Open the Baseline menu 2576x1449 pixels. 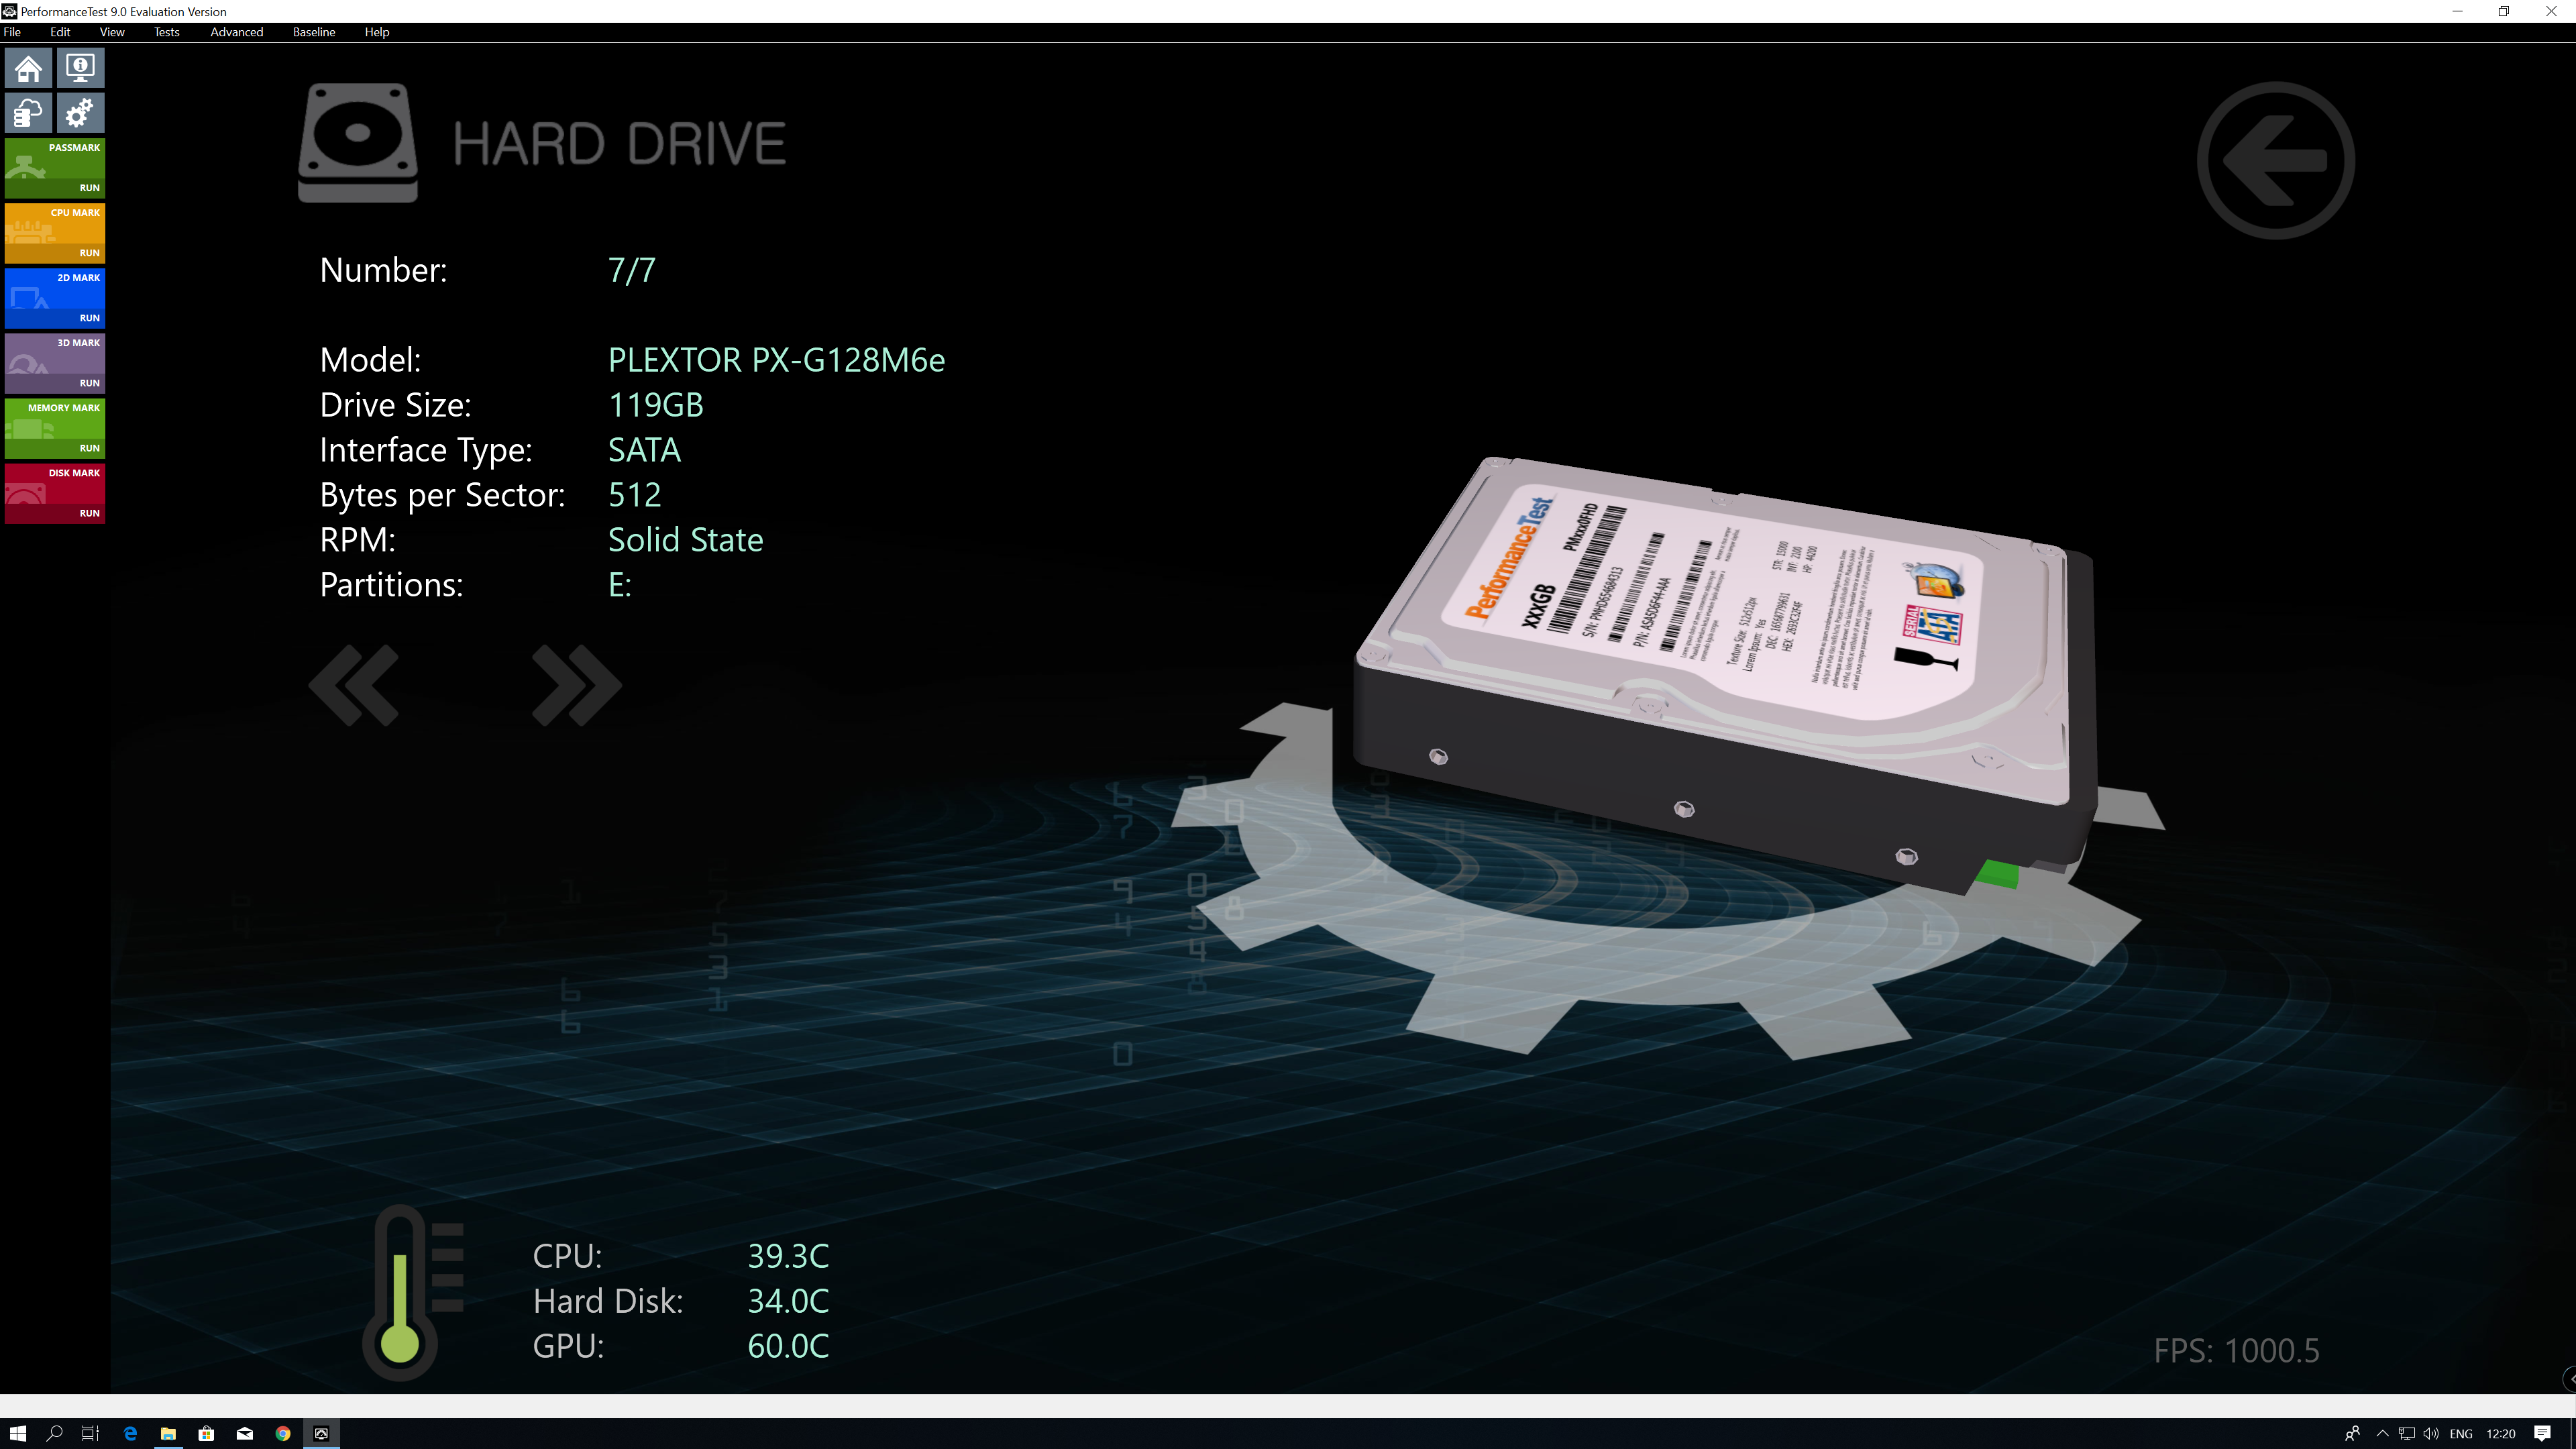point(313,32)
